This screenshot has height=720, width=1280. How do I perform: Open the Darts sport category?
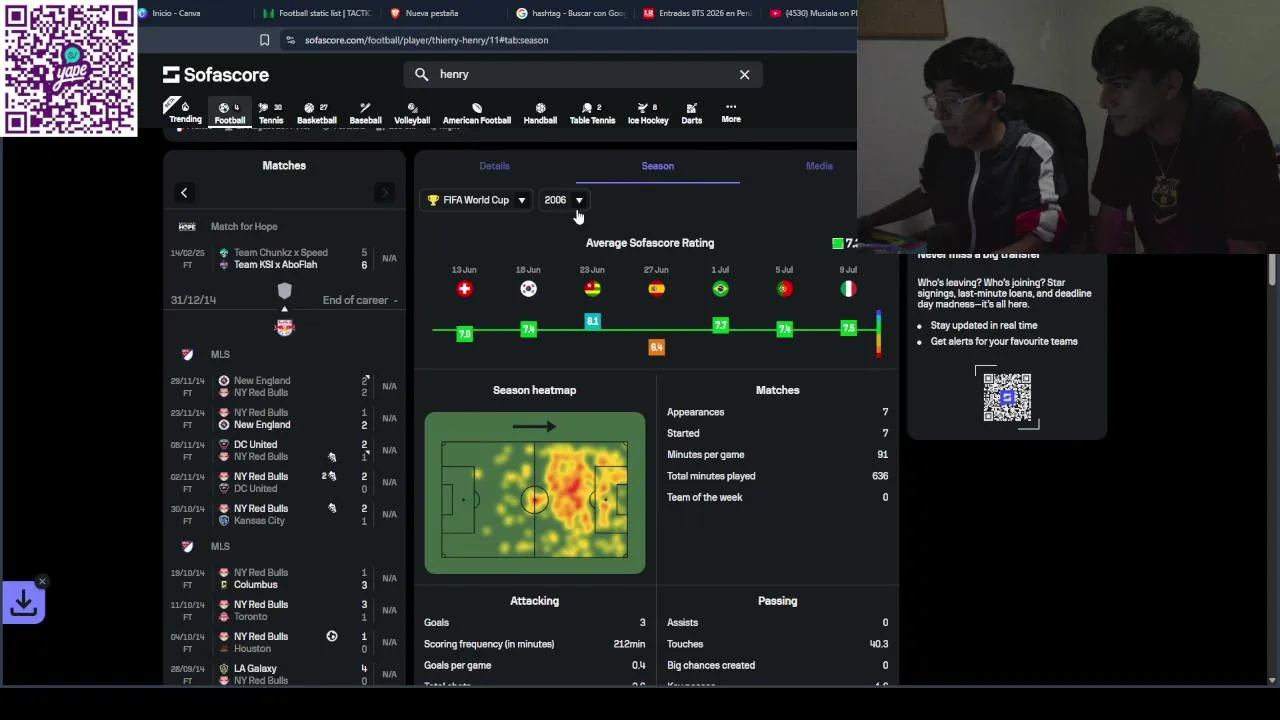pos(691,112)
